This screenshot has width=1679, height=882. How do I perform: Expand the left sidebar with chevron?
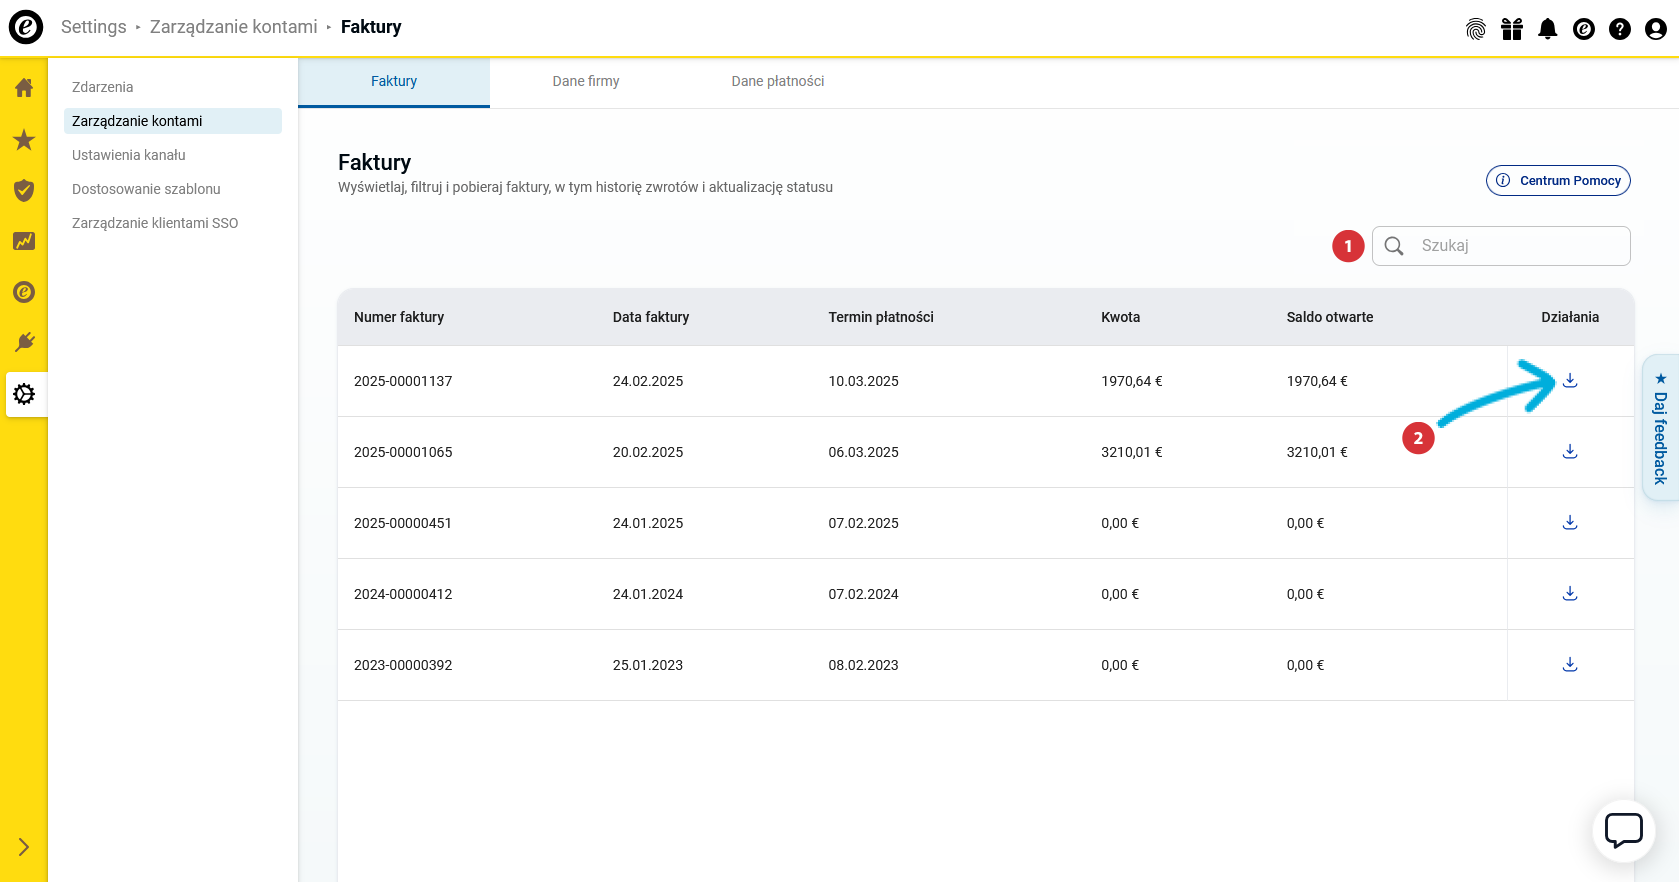coord(24,847)
